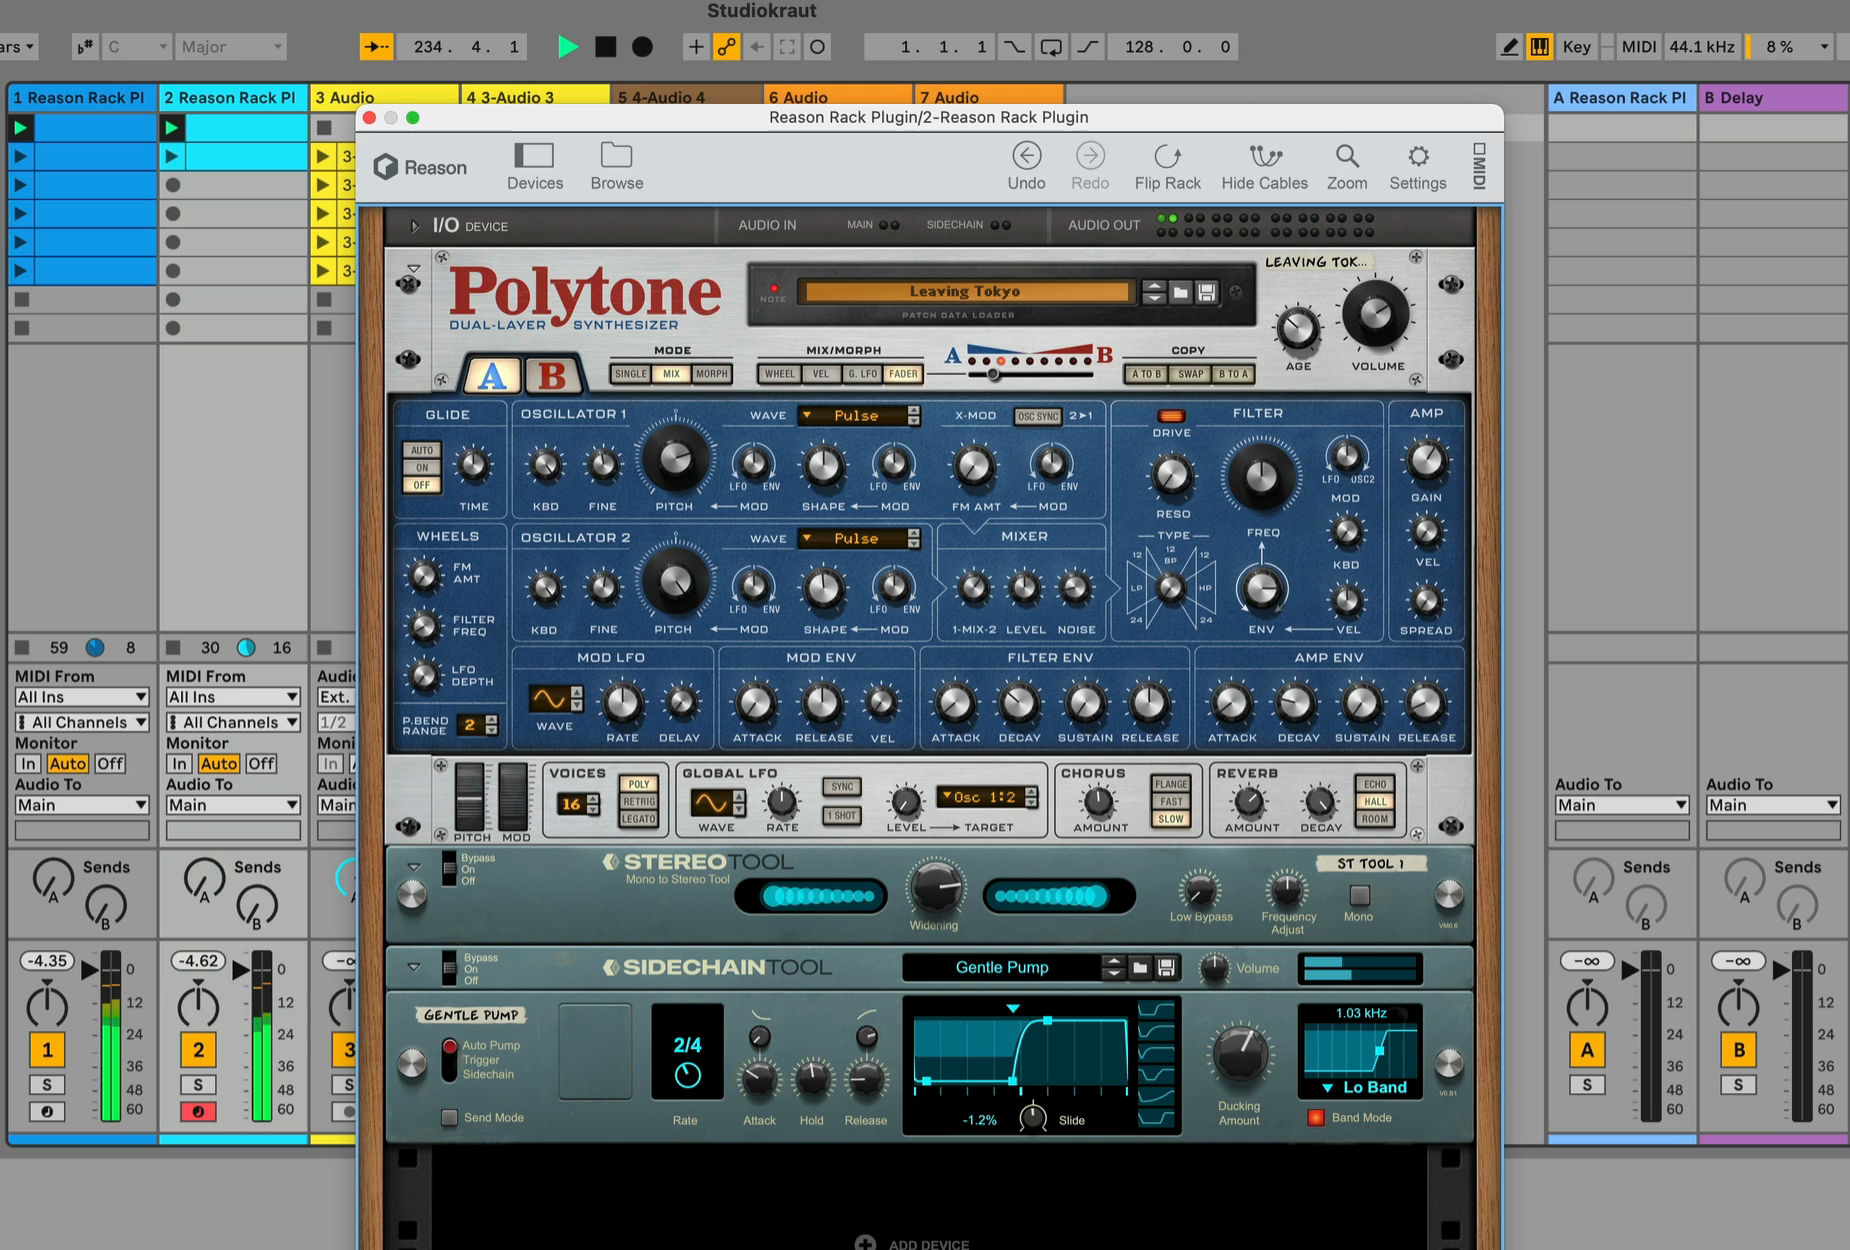Image resolution: width=1850 pixels, height=1250 pixels.
Task: Toggle Follow playback arrow button
Action: 376,47
